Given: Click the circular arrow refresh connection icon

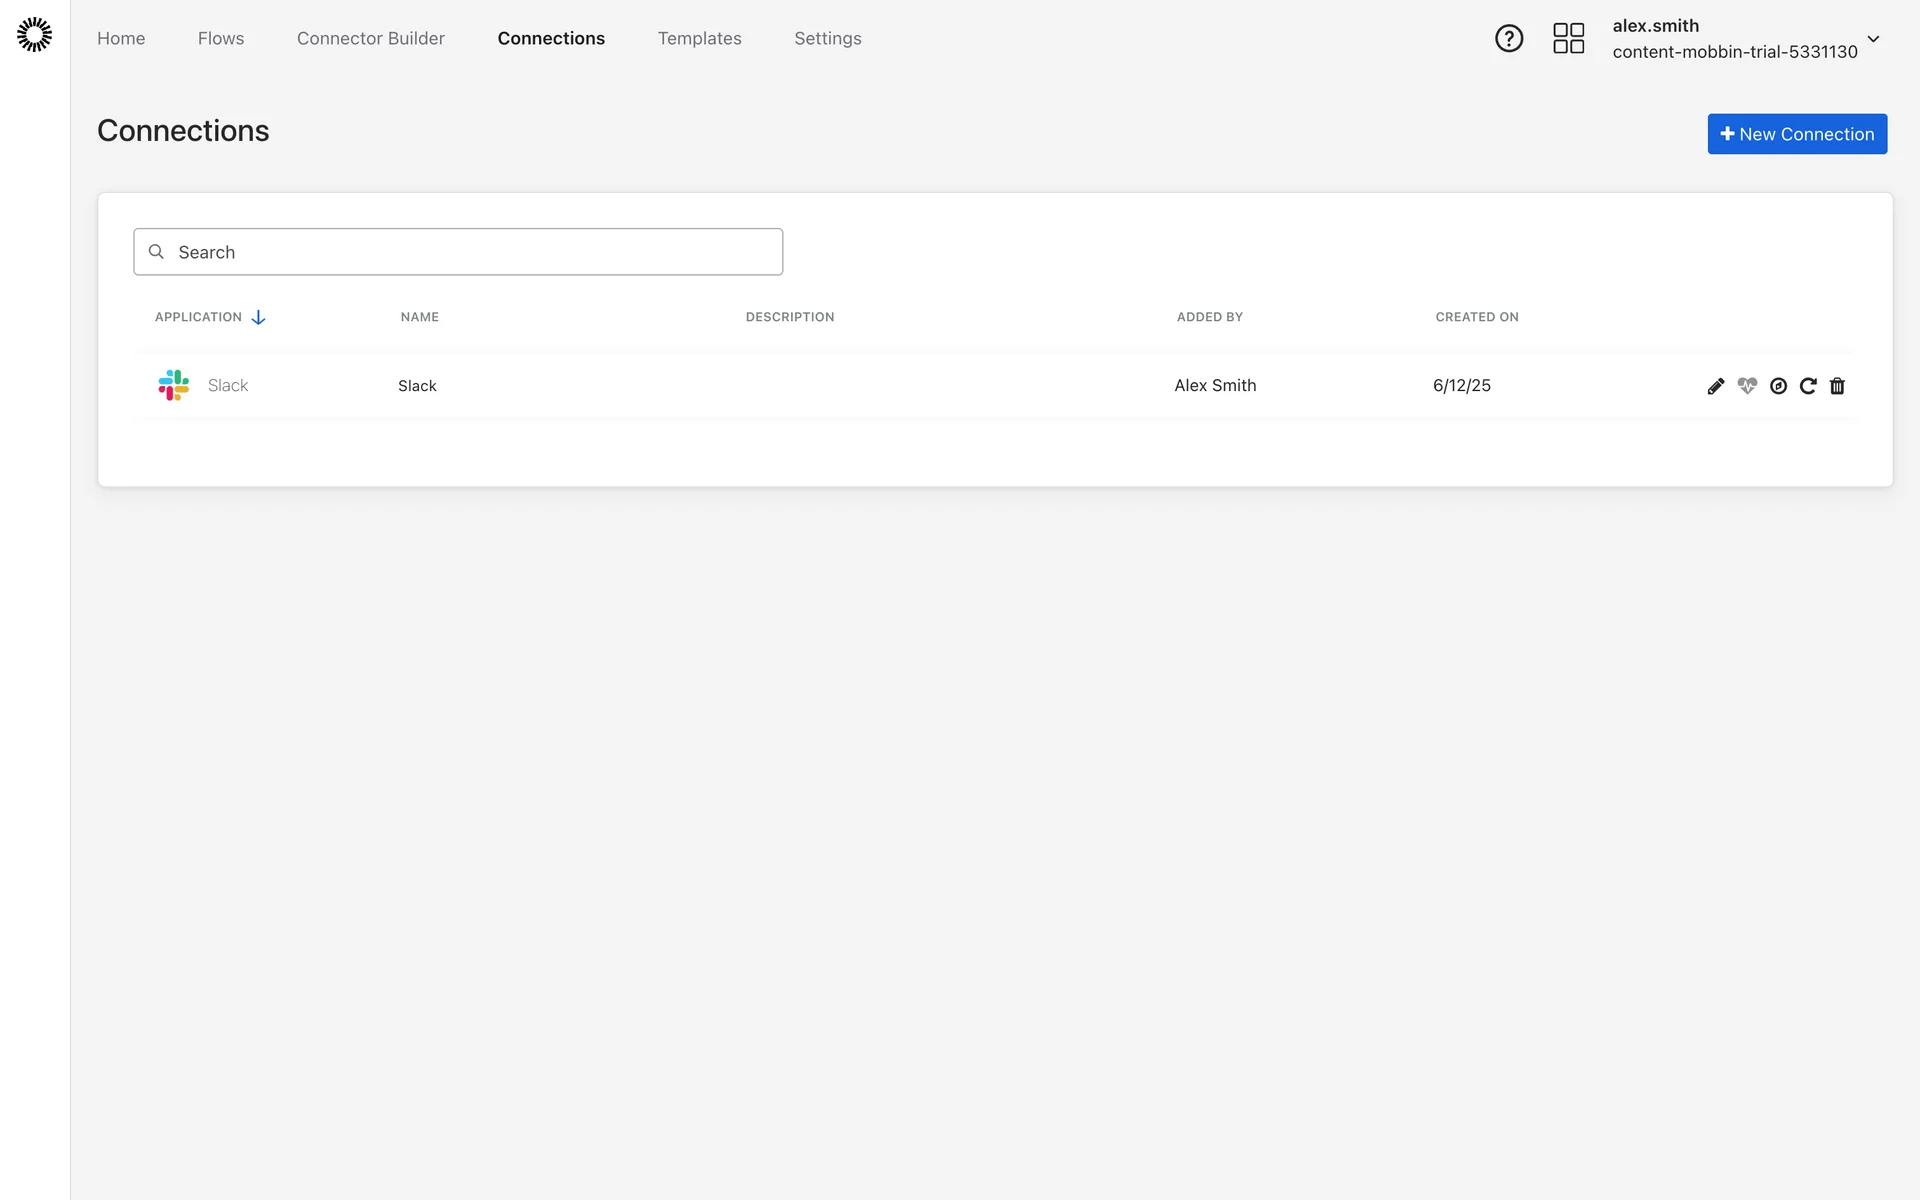Looking at the screenshot, I should (x=1808, y=386).
